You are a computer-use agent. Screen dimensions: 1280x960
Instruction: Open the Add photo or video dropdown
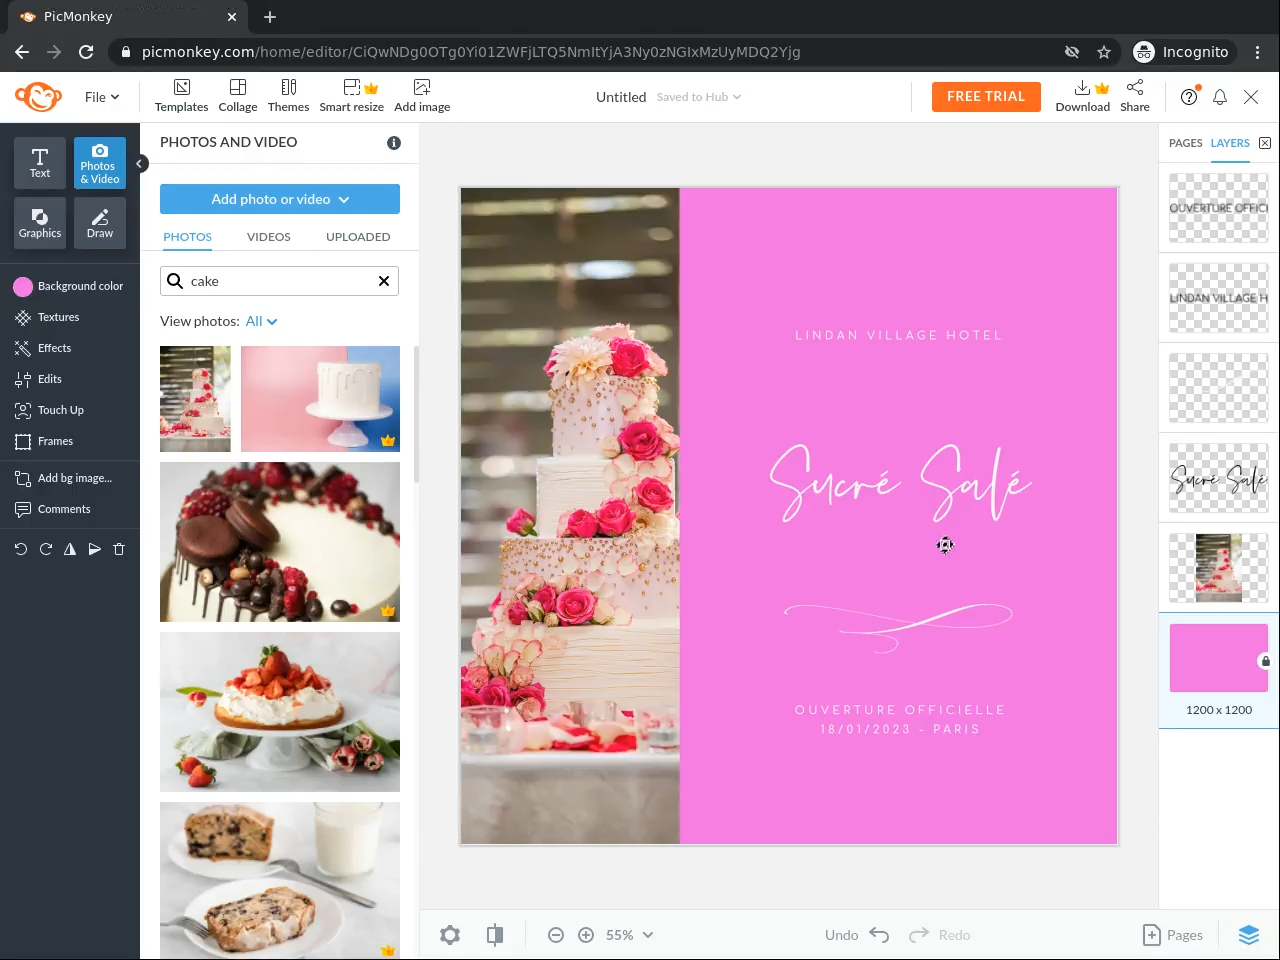pos(280,199)
